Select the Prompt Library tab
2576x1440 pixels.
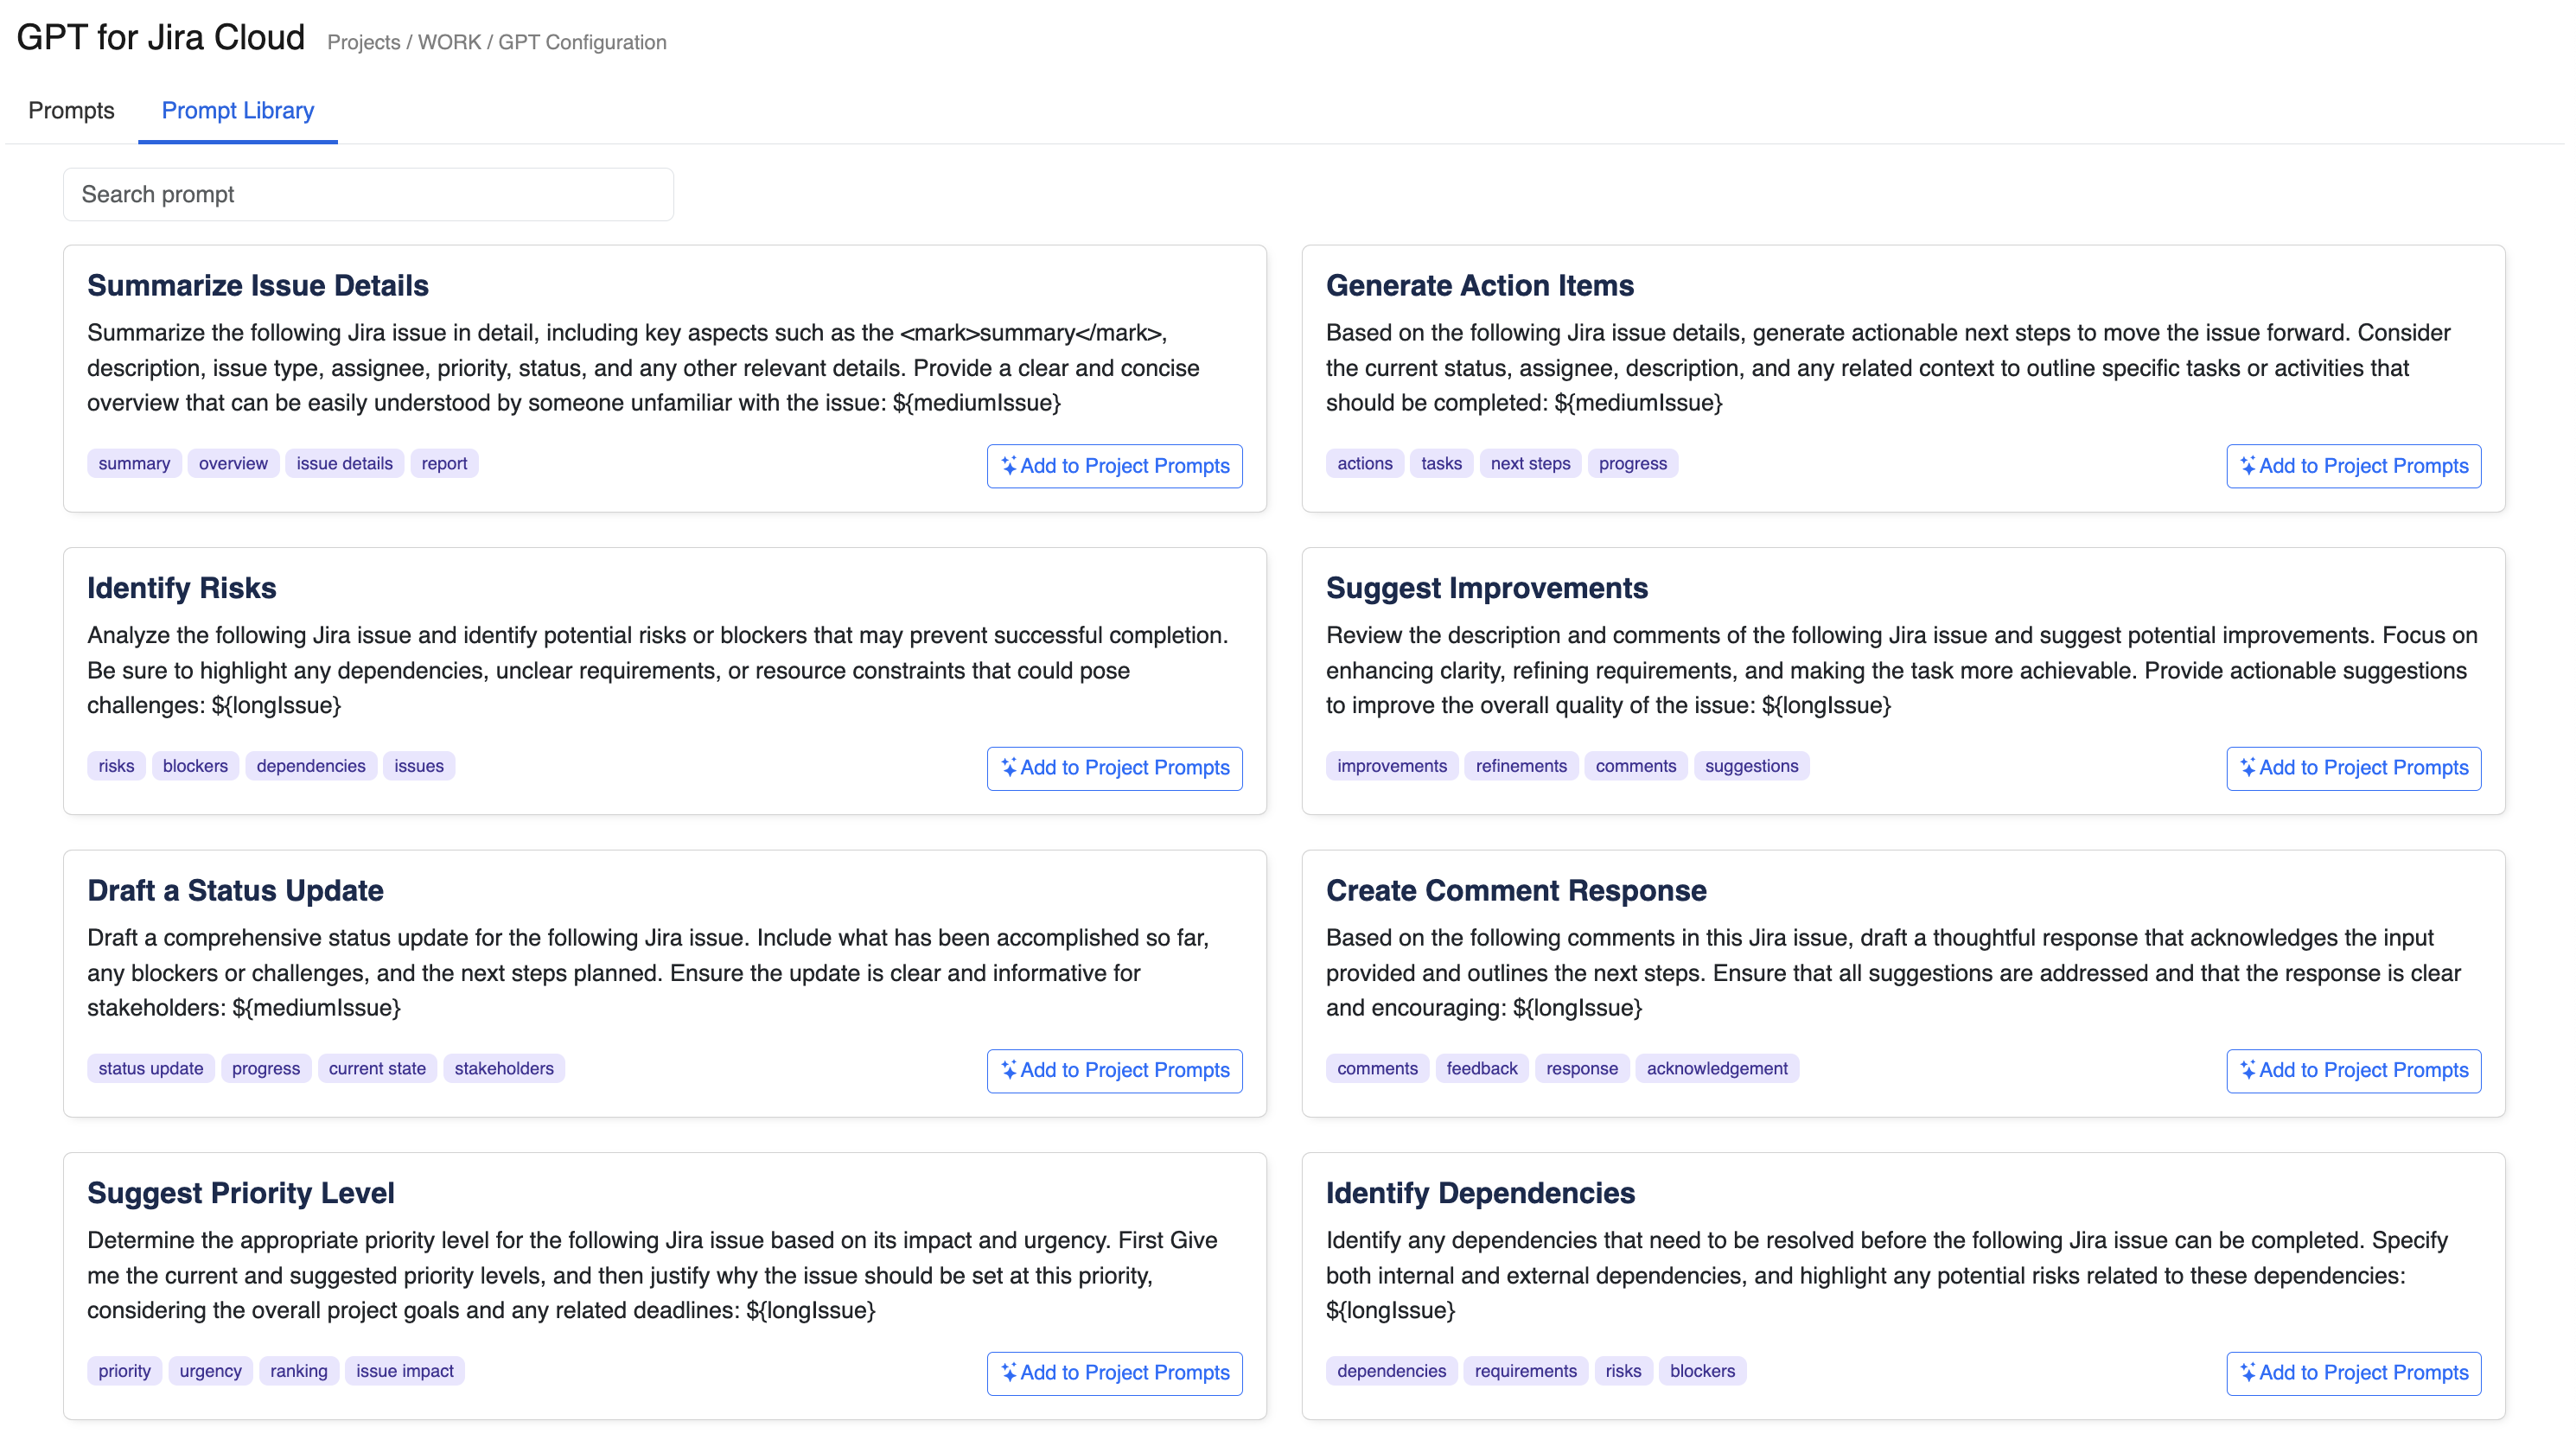[x=238, y=110]
